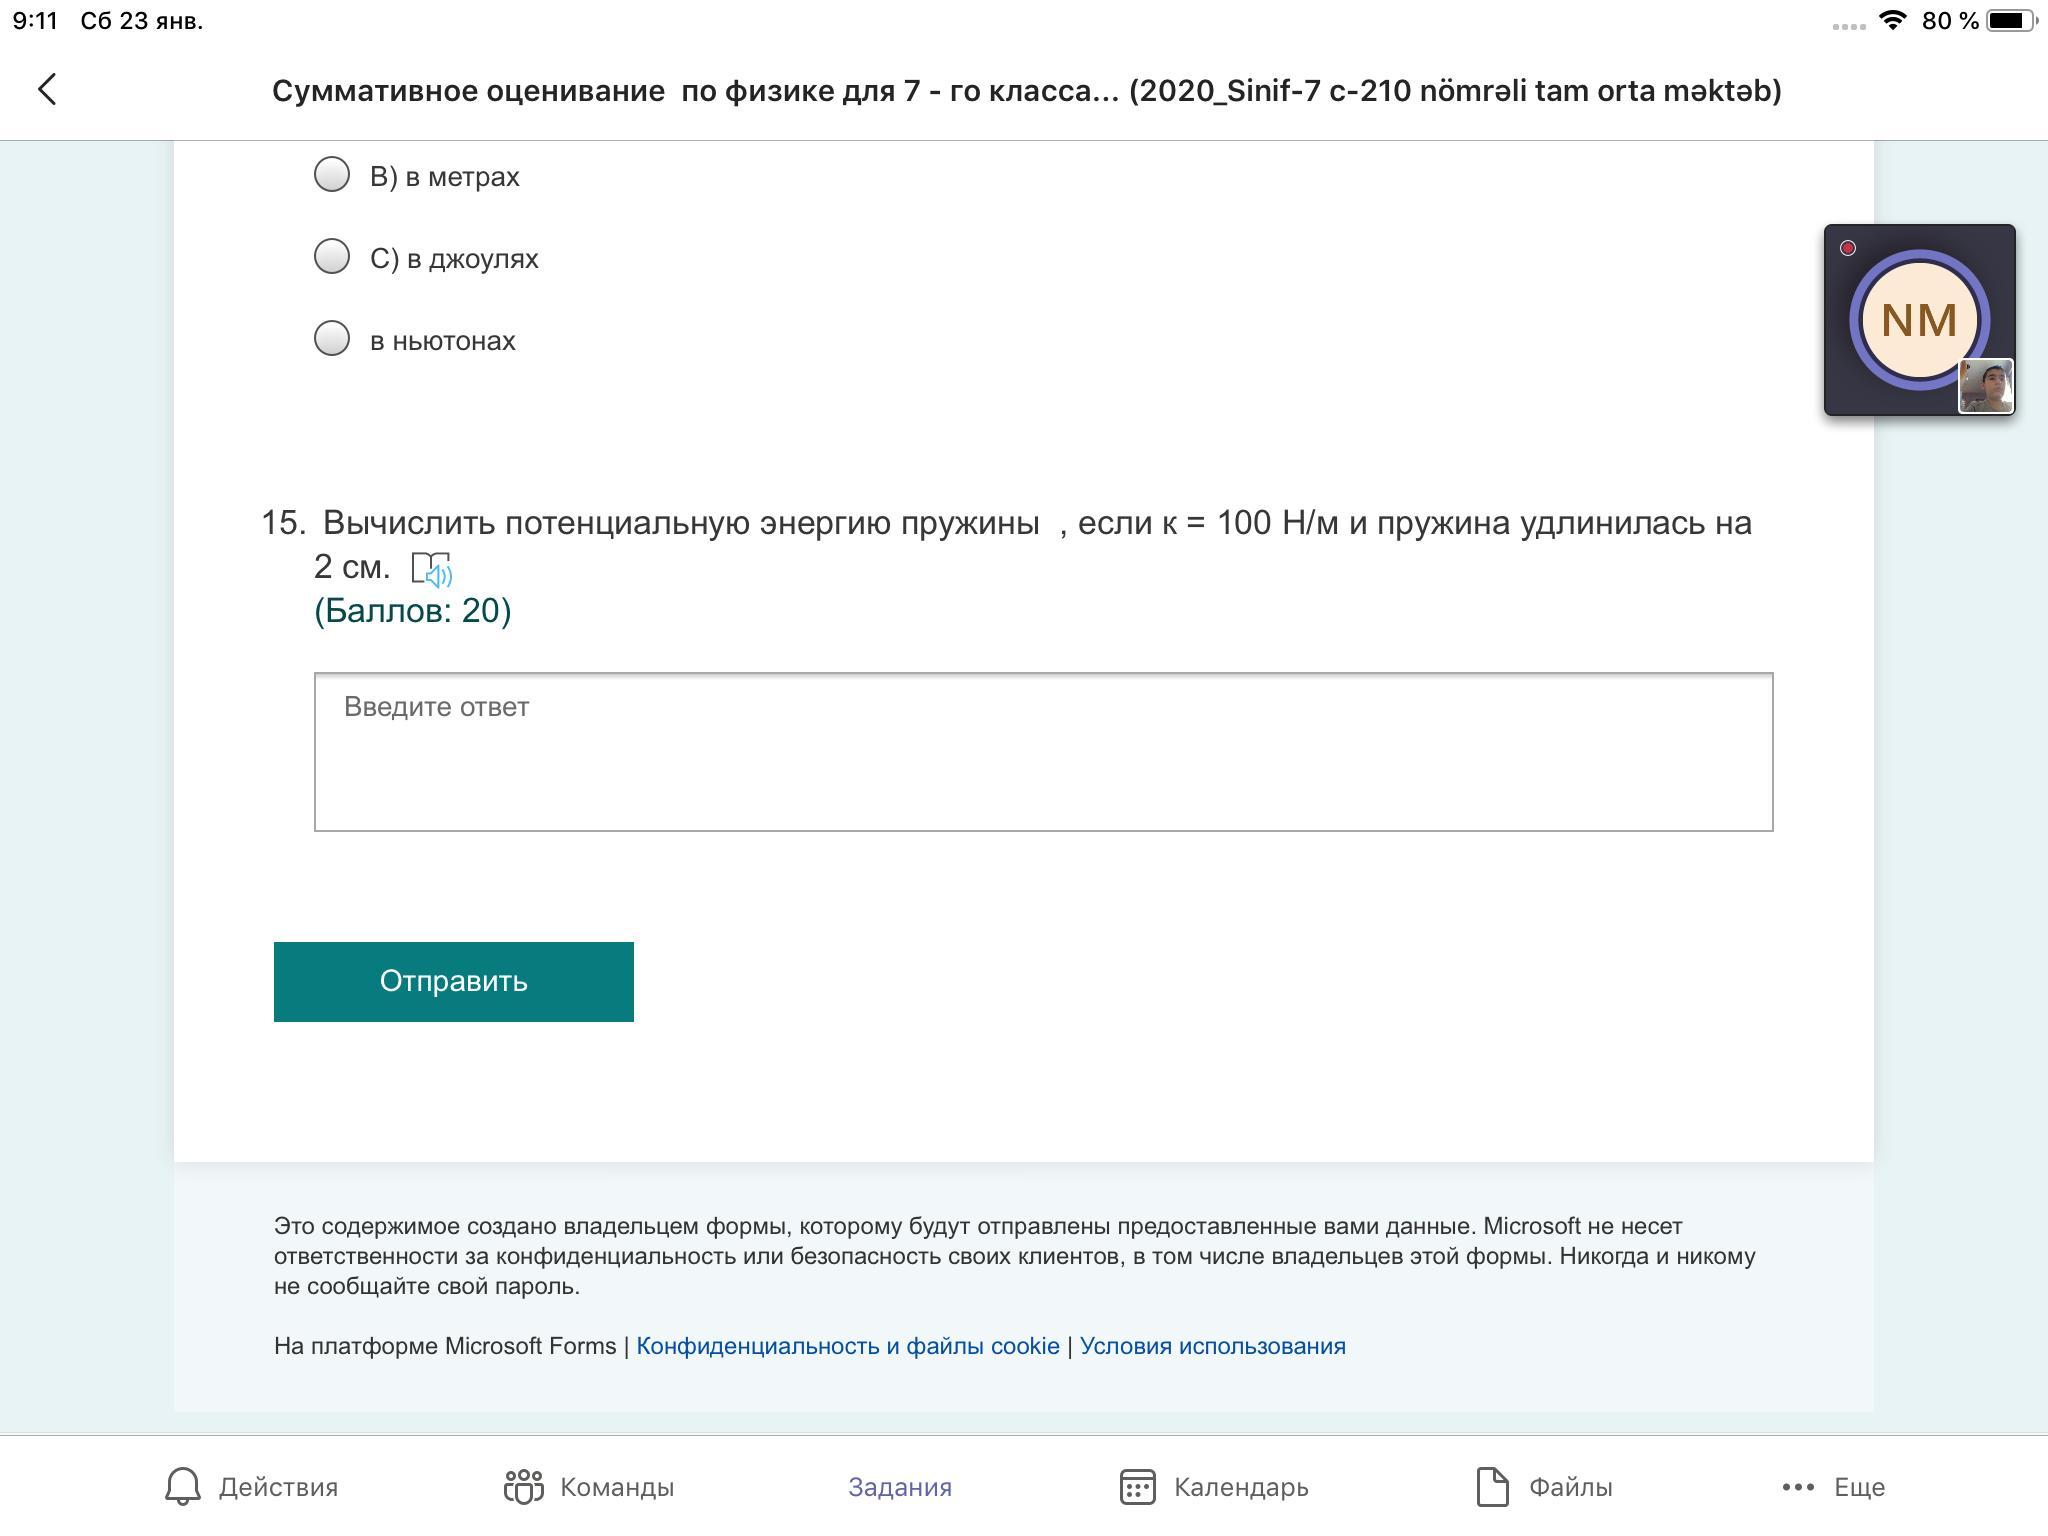Tap the battery indicator in status bar
The width and height of the screenshot is (2048, 1536).
(2011, 21)
